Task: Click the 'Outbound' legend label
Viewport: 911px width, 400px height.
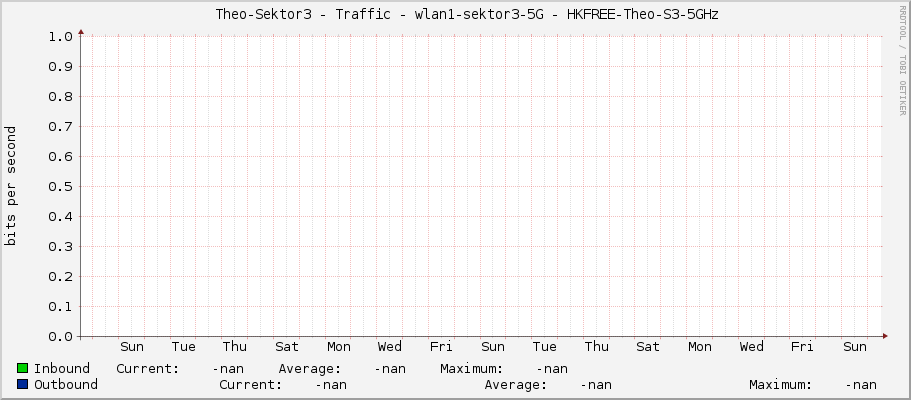Action: point(66,384)
